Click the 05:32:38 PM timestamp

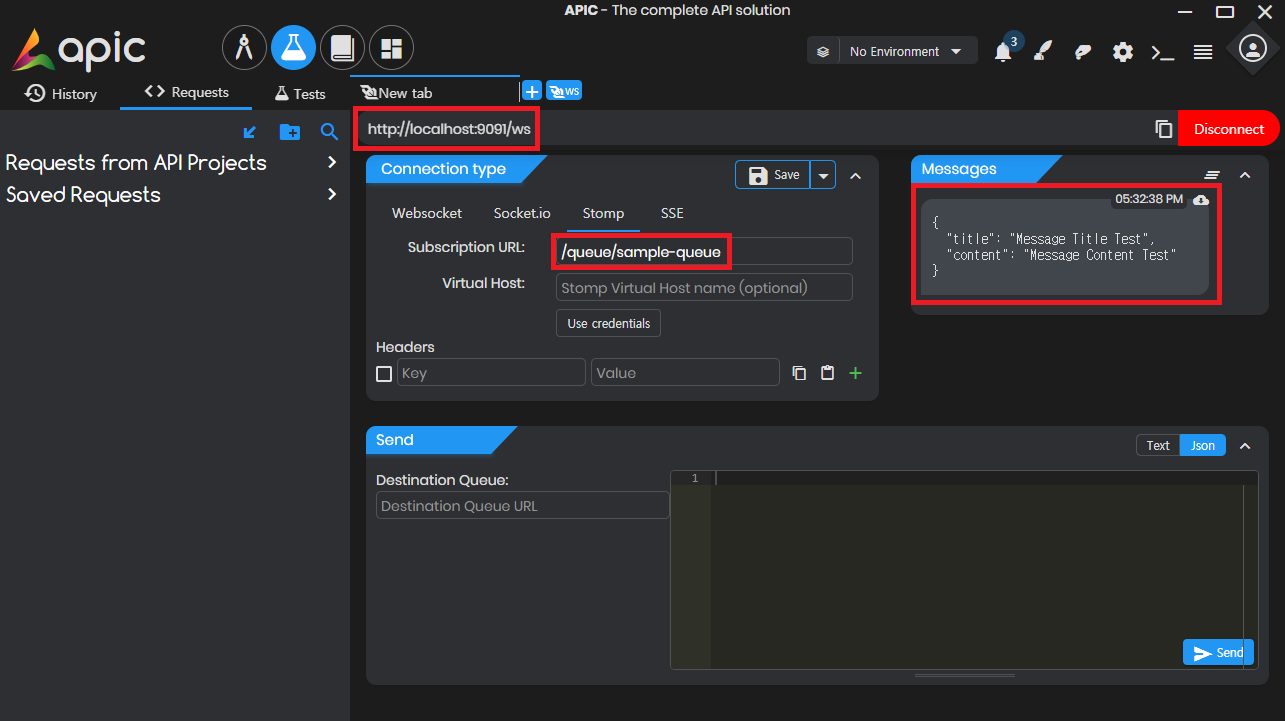1149,199
